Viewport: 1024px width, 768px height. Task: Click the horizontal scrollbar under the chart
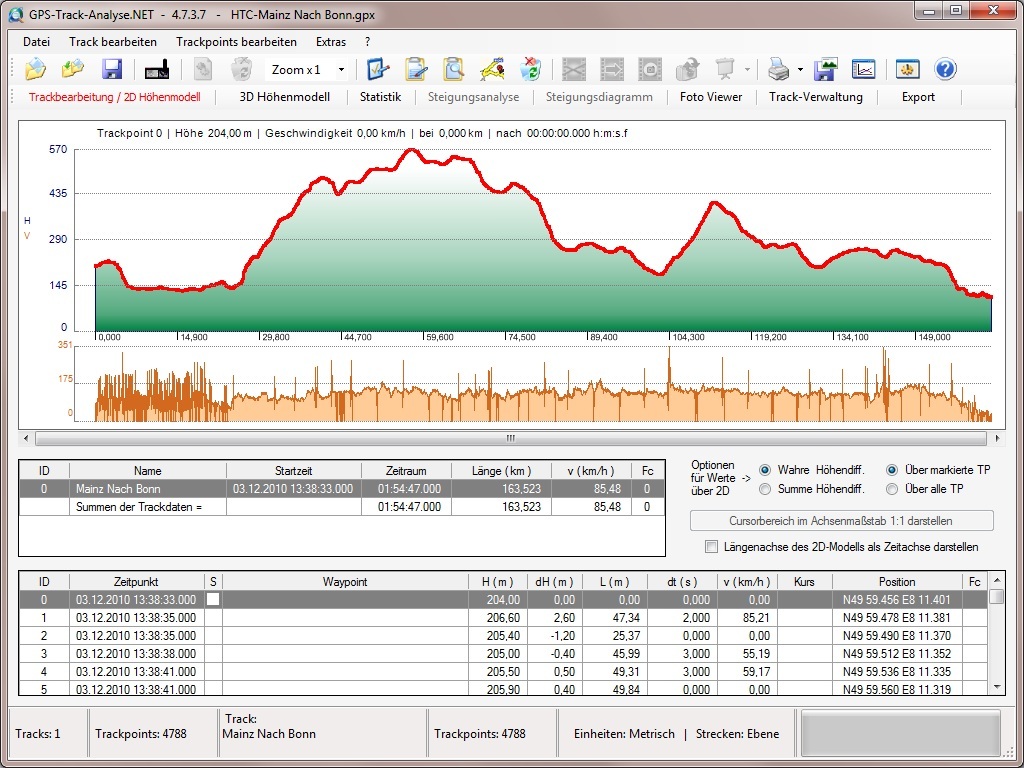coord(510,438)
